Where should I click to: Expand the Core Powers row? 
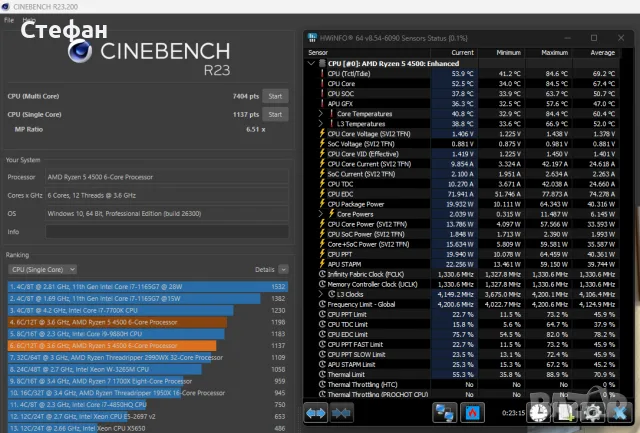tap(321, 214)
